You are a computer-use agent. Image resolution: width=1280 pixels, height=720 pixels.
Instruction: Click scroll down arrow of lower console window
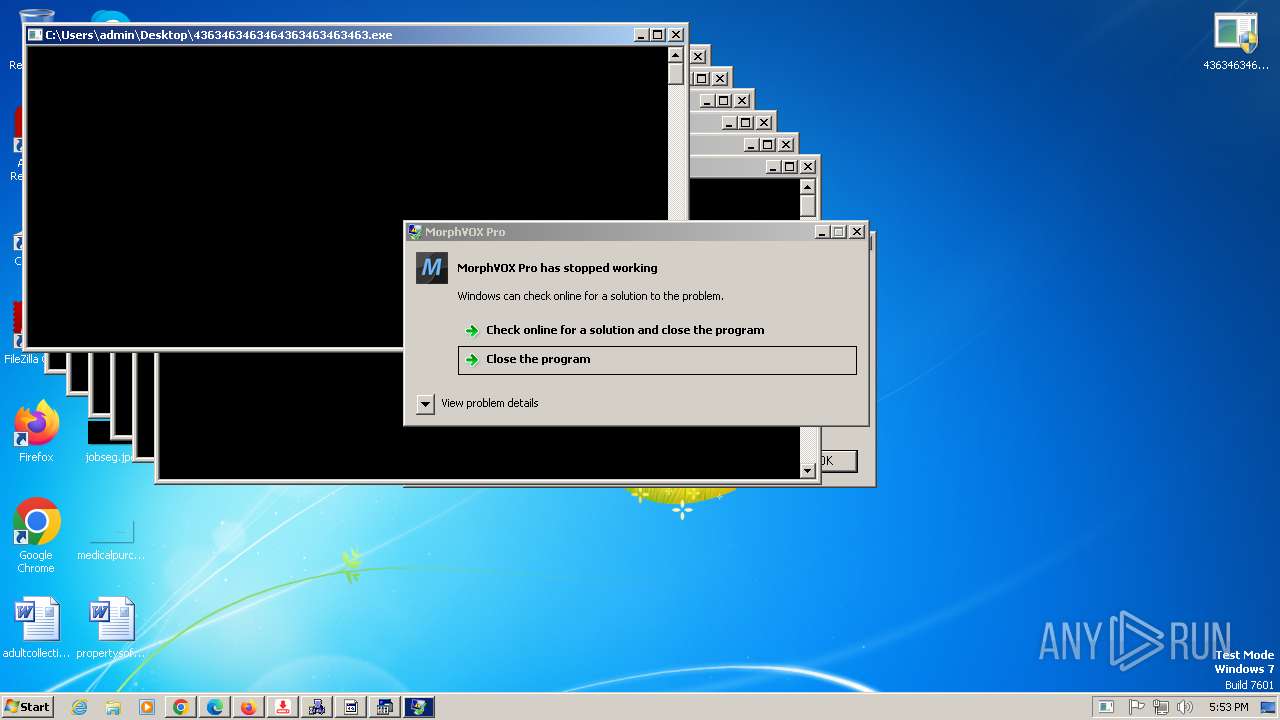[x=808, y=470]
